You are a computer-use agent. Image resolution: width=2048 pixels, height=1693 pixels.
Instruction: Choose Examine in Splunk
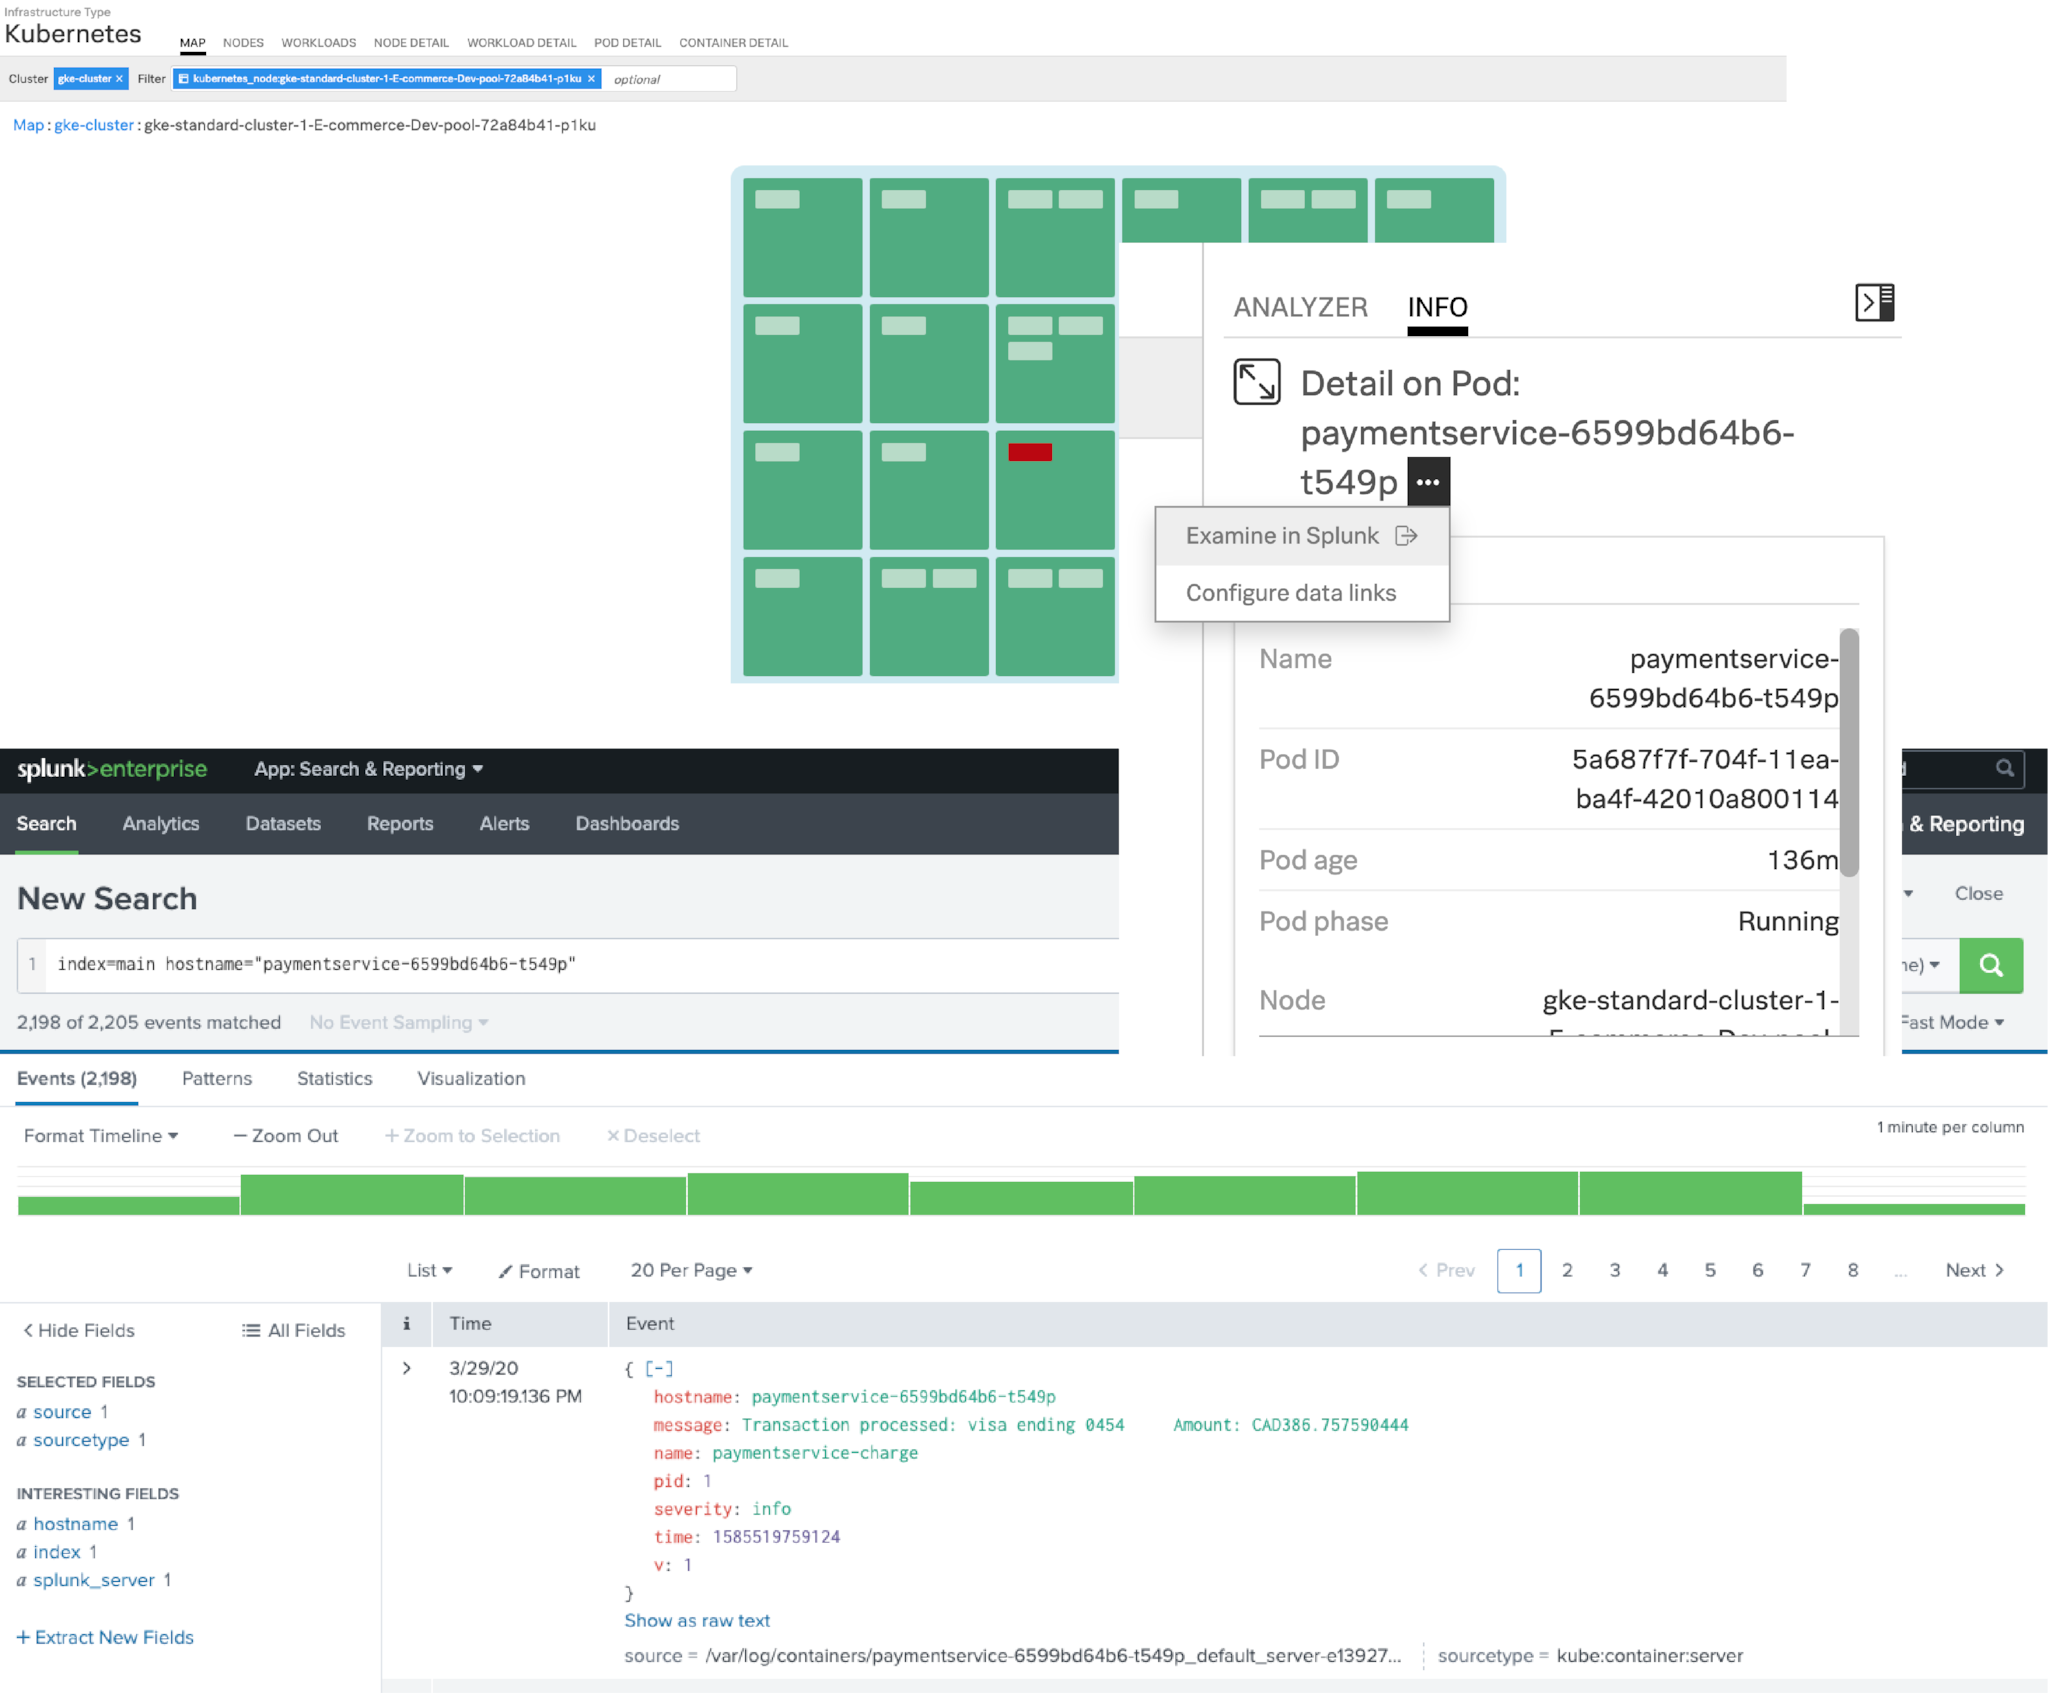[1302, 536]
